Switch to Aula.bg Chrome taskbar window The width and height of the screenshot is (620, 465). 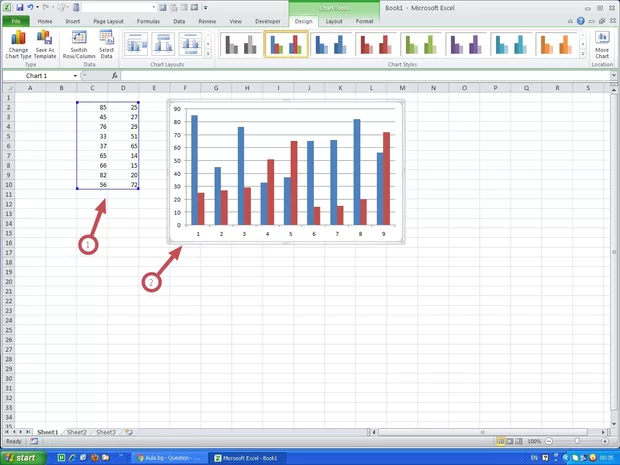[x=168, y=458]
